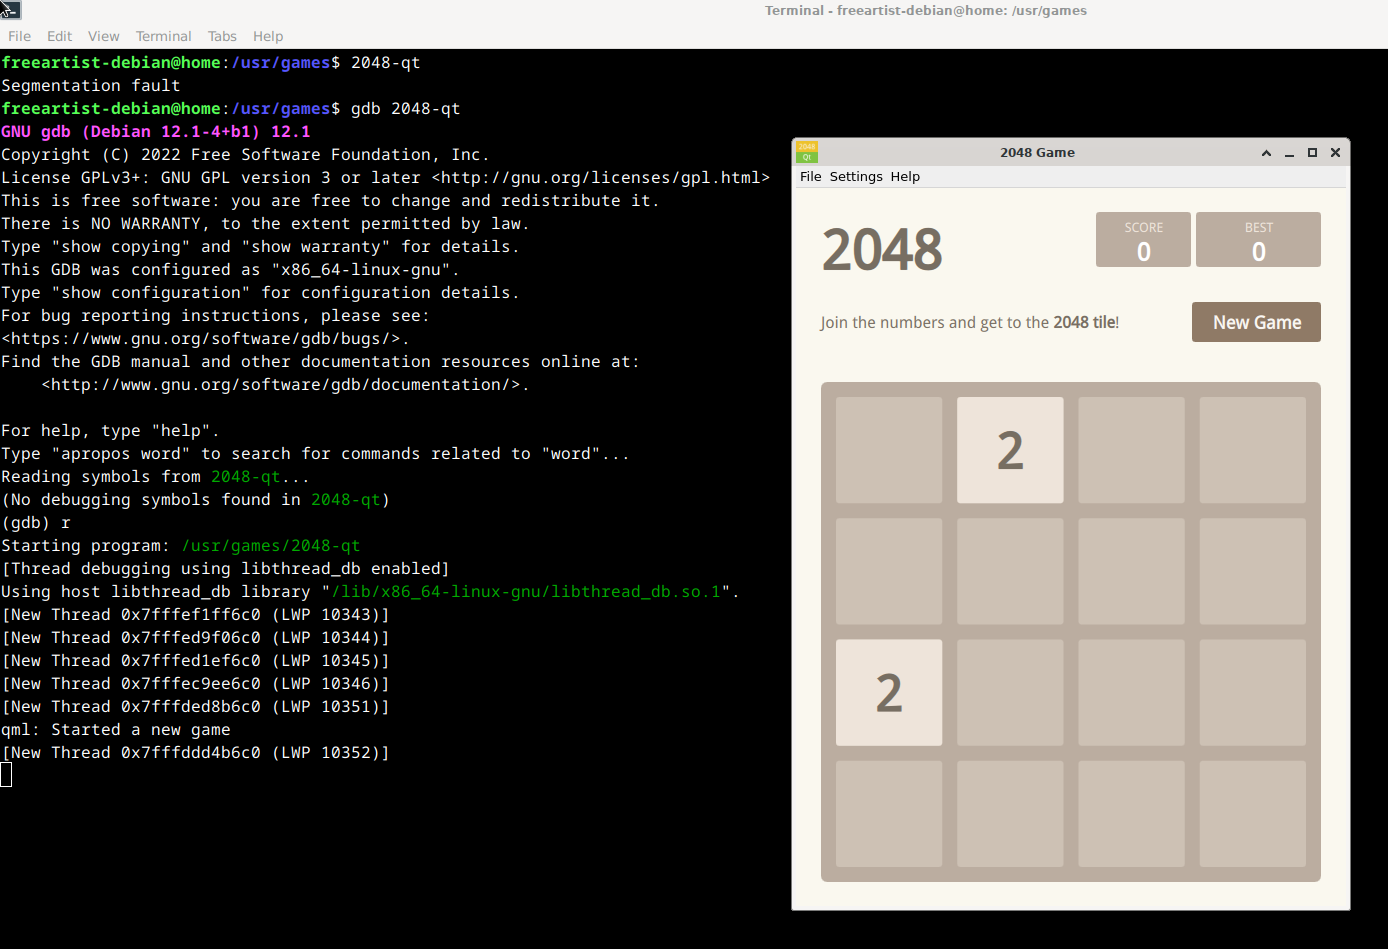Click the gnu.org gpl.html license link

600,177
